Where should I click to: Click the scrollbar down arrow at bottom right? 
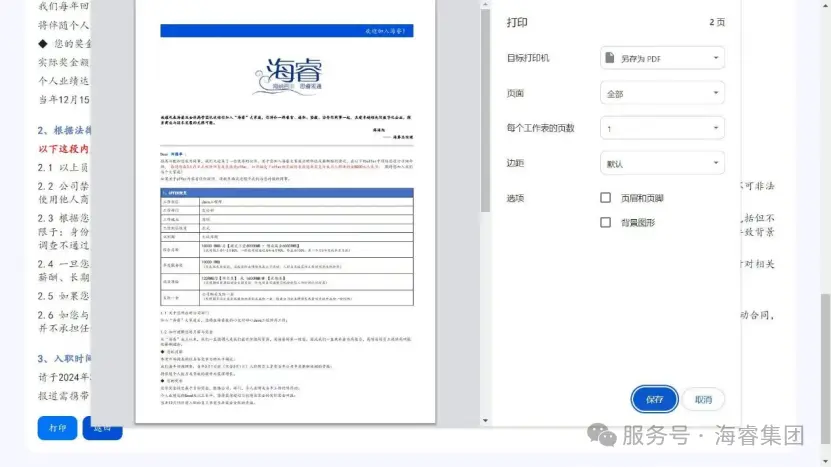pyautogui.click(x=823, y=461)
